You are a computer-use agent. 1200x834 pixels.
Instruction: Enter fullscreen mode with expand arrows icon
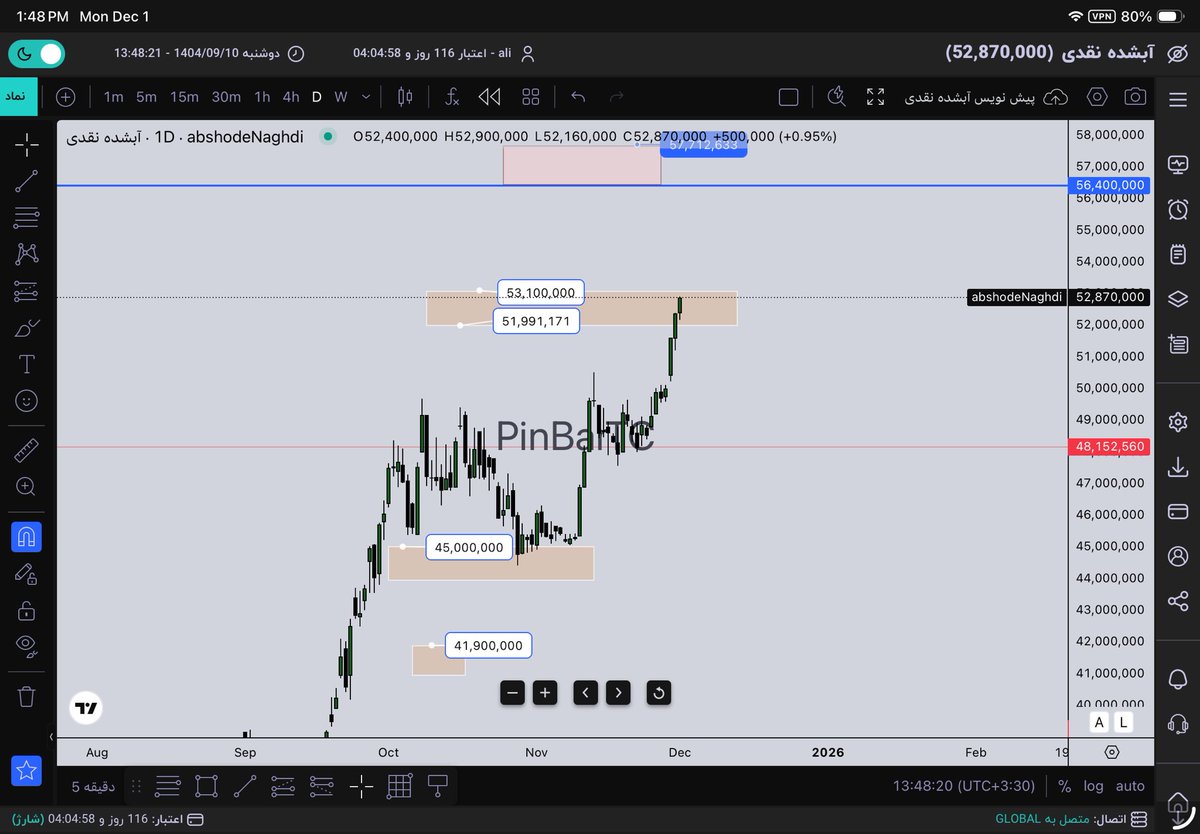[876, 97]
